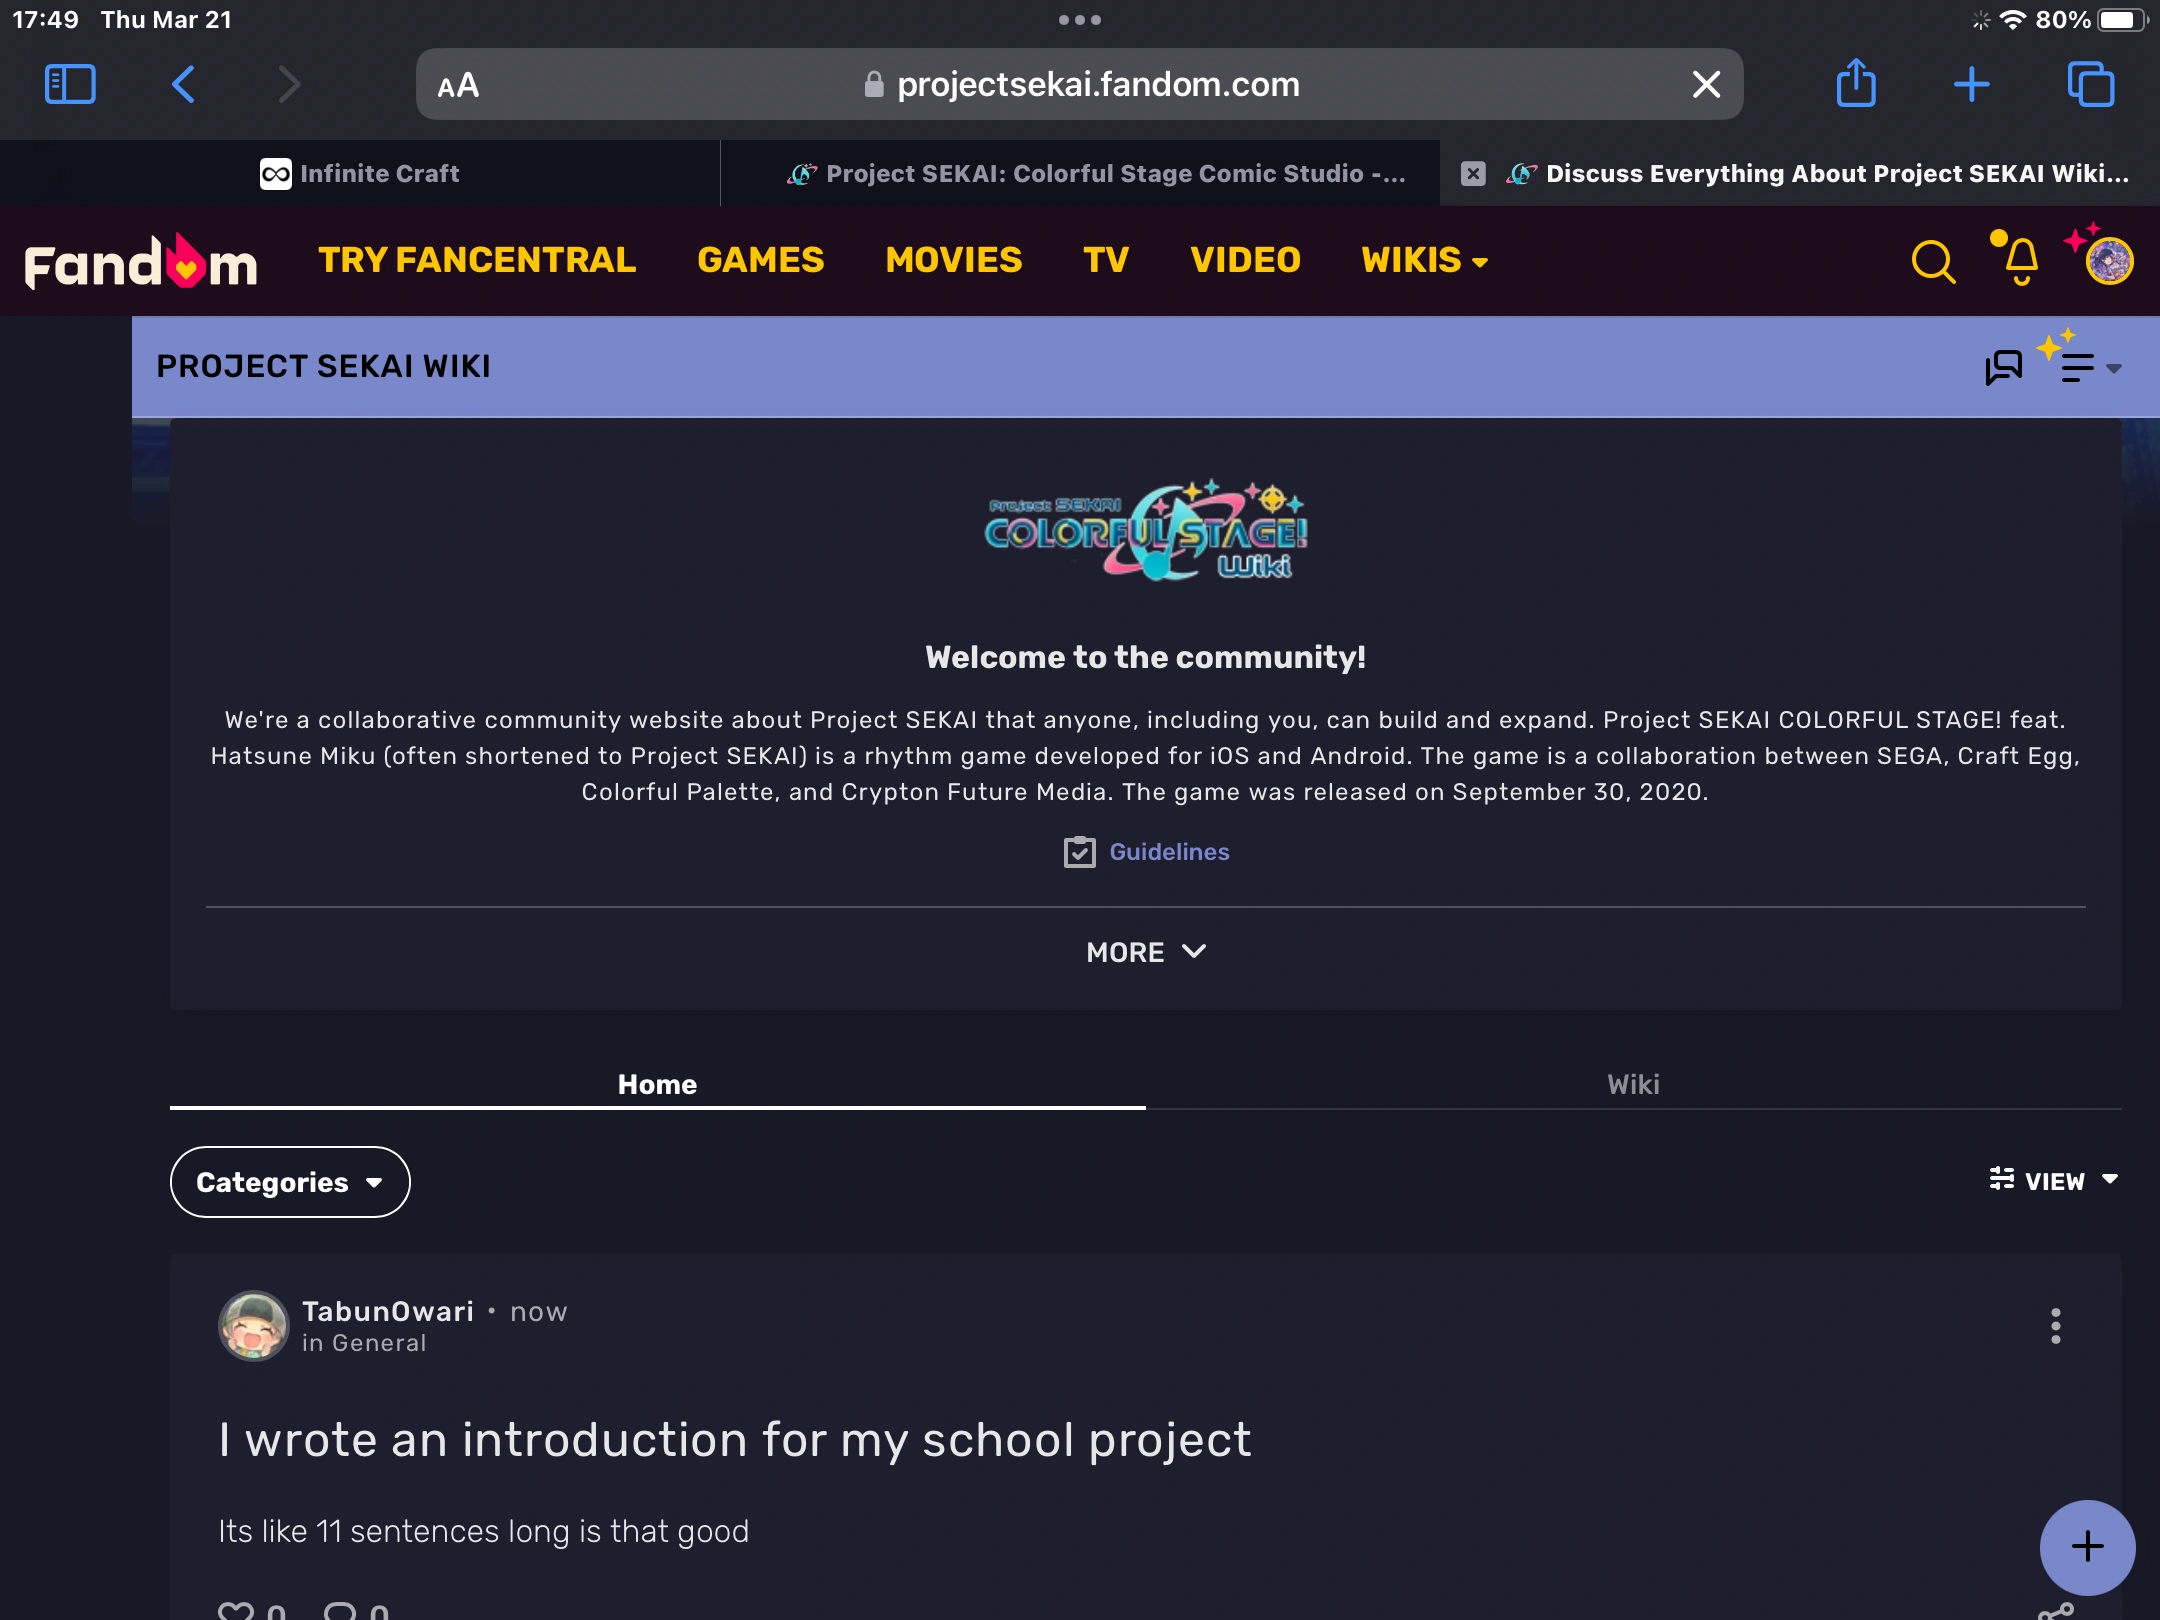Click the discussions speech bubble icon

click(x=2003, y=367)
